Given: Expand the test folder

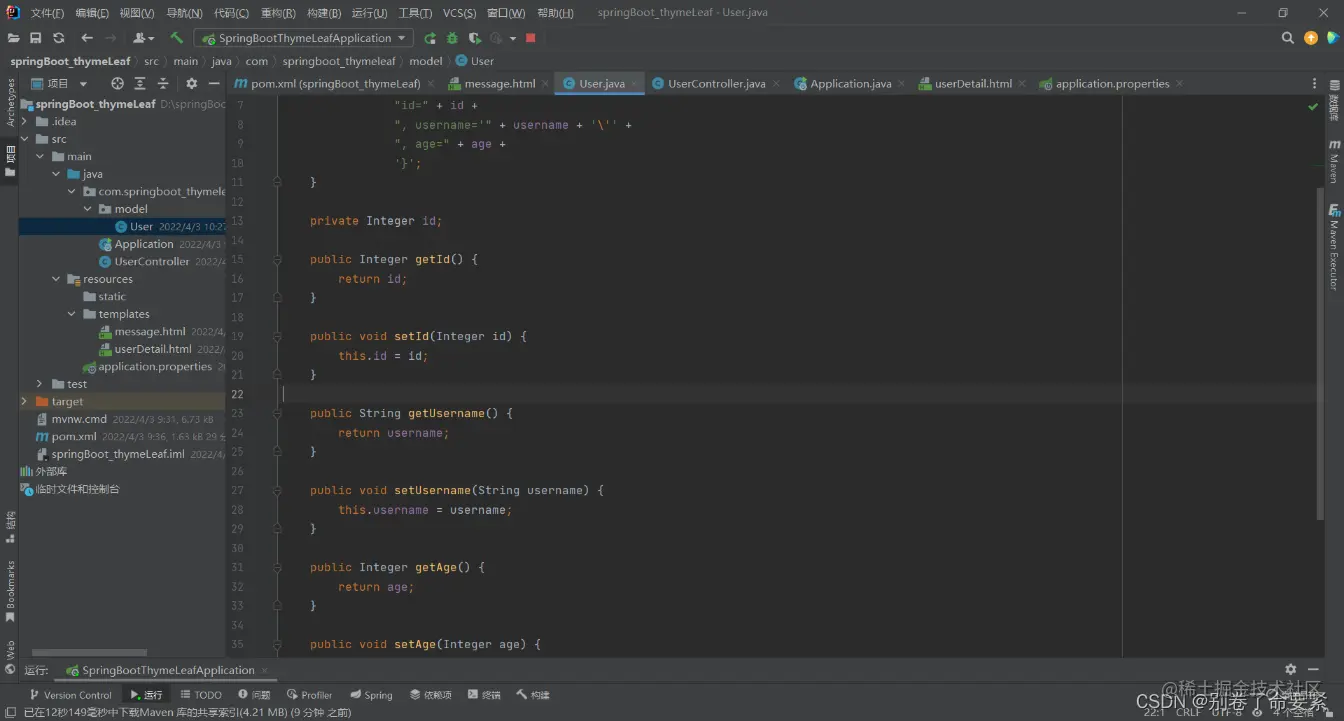Looking at the screenshot, I should (x=40, y=384).
